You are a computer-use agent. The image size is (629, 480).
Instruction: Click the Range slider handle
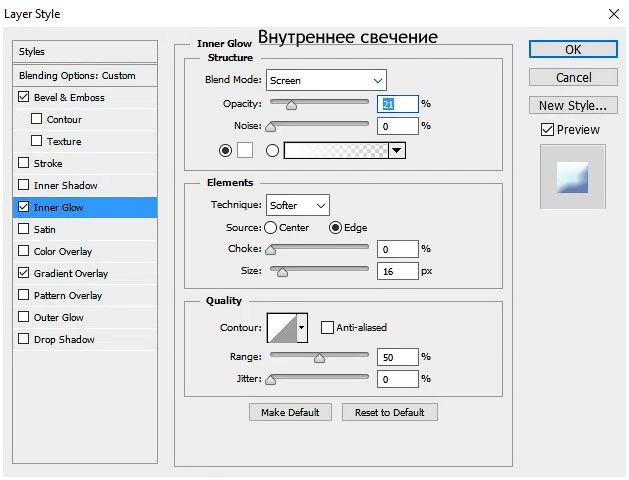[319, 357]
